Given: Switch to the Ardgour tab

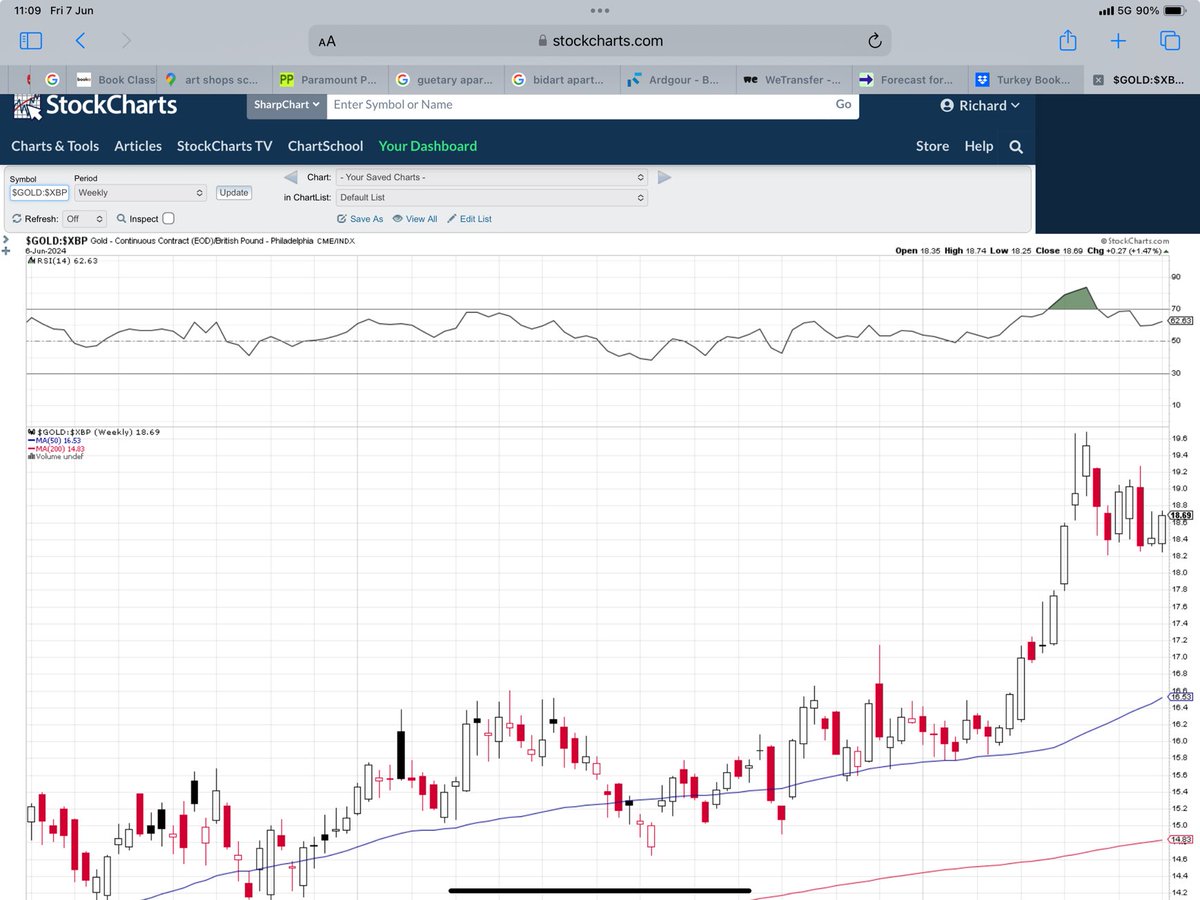Looking at the screenshot, I should coord(677,80).
